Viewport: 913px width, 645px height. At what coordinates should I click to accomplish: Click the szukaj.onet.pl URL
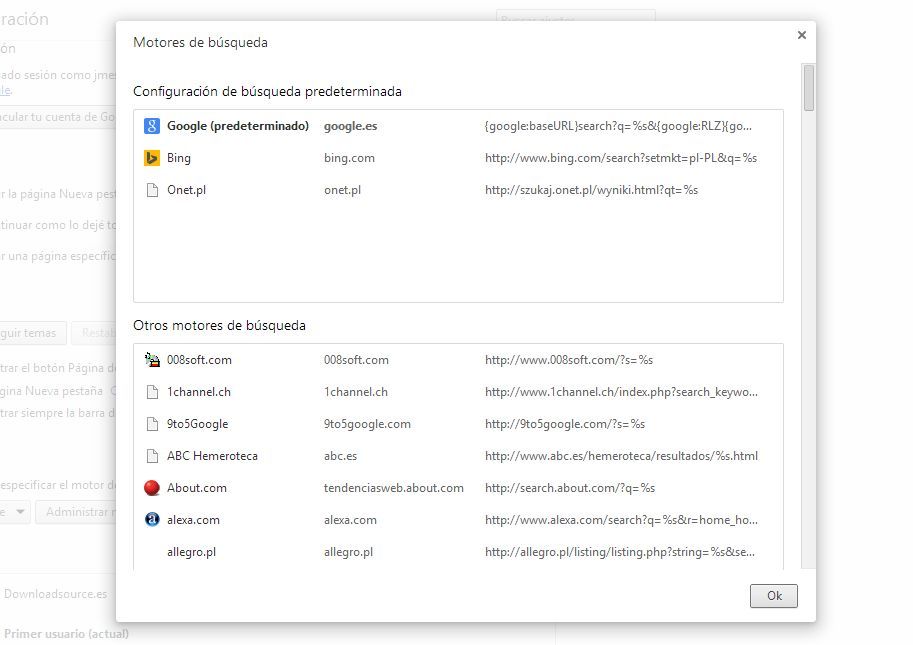tap(591, 190)
